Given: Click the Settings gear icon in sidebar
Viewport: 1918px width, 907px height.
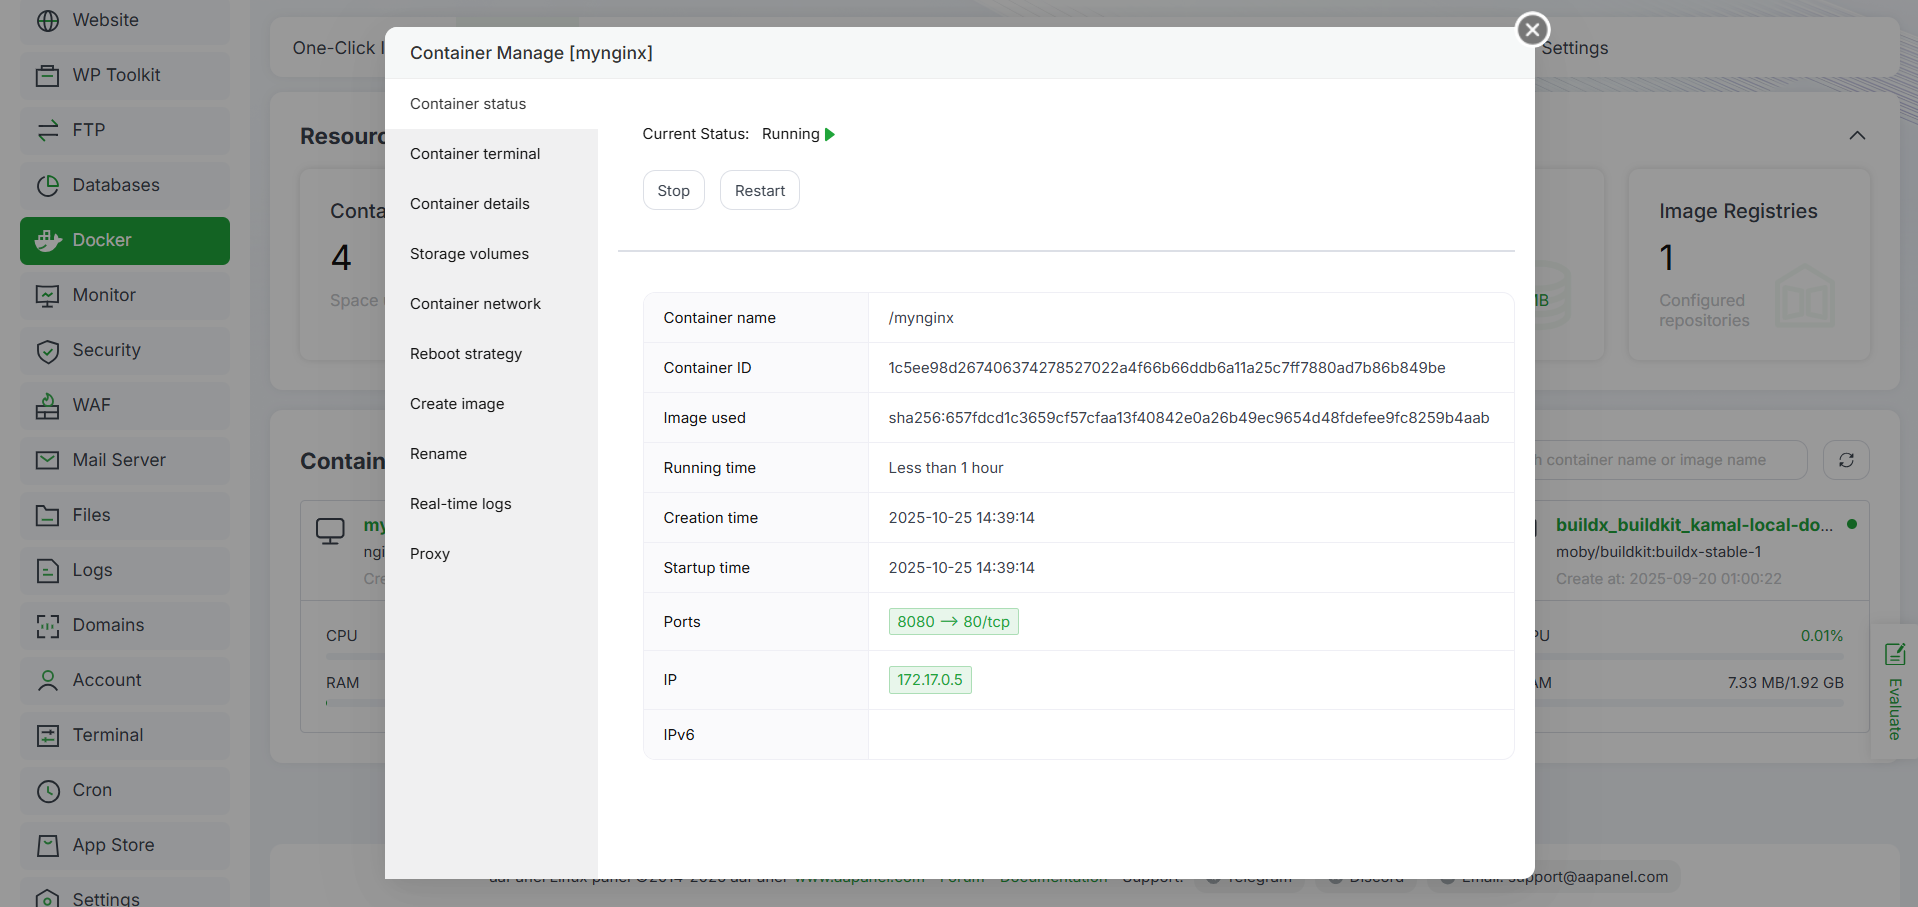Looking at the screenshot, I should pyautogui.click(x=47, y=898).
